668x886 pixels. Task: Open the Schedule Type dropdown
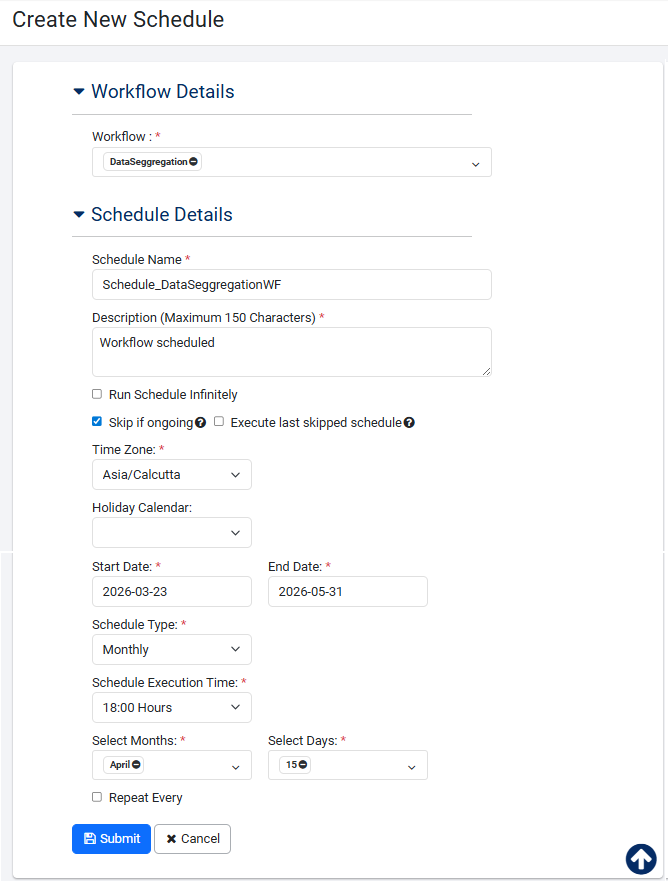172,650
